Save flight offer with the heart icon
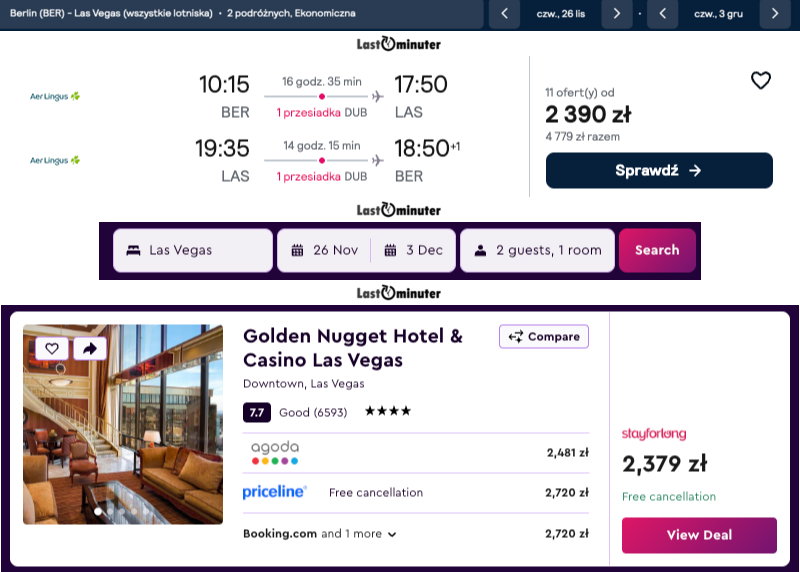The image size is (800, 572). pyautogui.click(x=760, y=81)
